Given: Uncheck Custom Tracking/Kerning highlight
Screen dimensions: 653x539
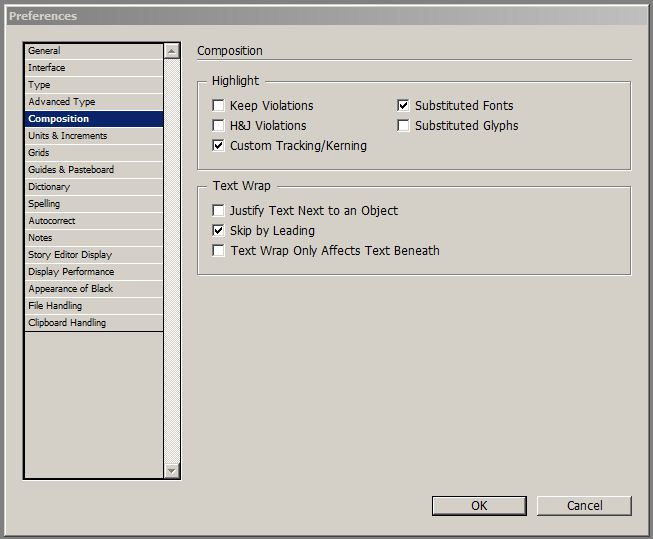Looking at the screenshot, I should click(x=218, y=145).
